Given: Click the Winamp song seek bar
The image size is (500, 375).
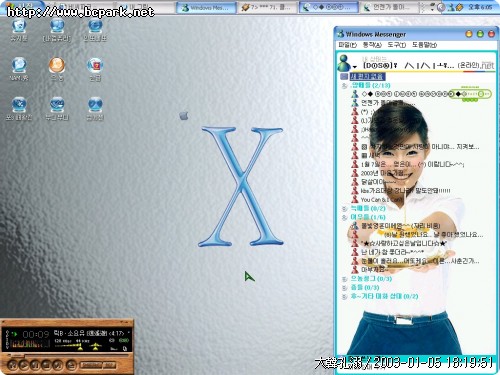Looking at the screenshot, I should pyautogui.click(x=67, y=355).
